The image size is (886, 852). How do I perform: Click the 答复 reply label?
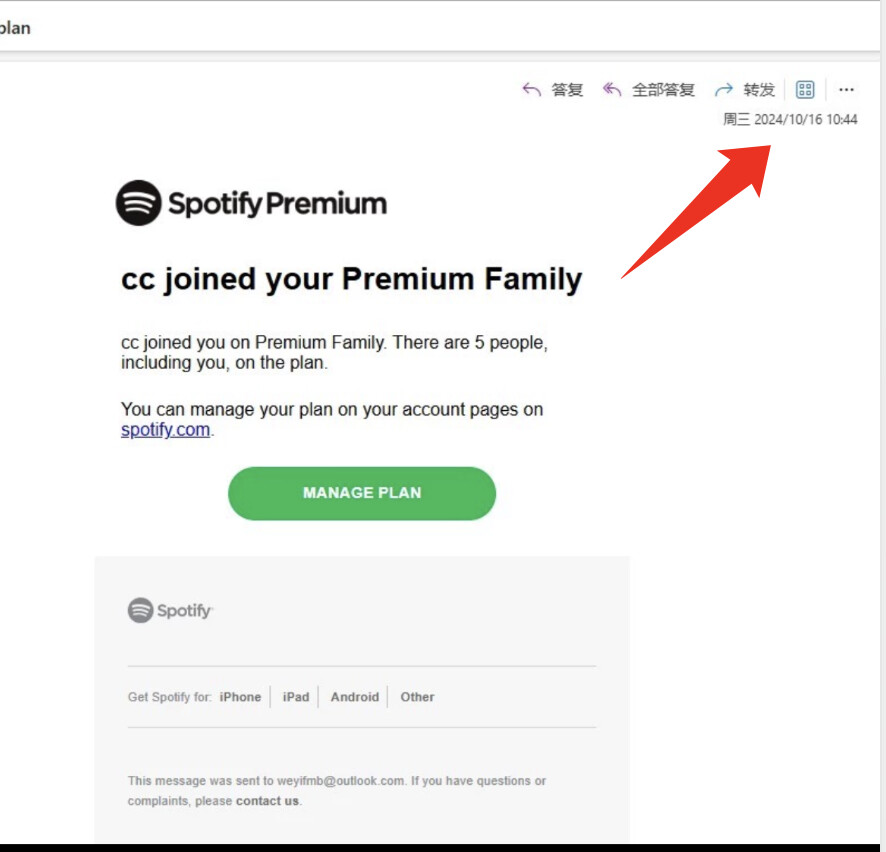(567, 90)
